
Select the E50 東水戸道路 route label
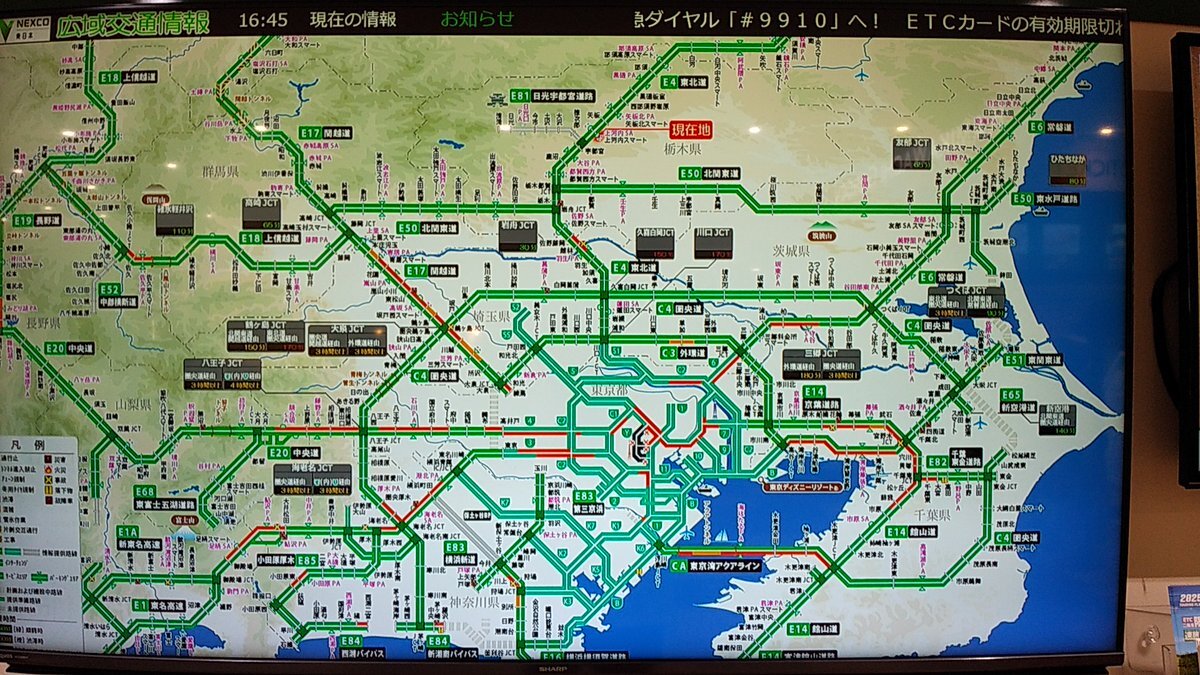(x=1046, y=199)
